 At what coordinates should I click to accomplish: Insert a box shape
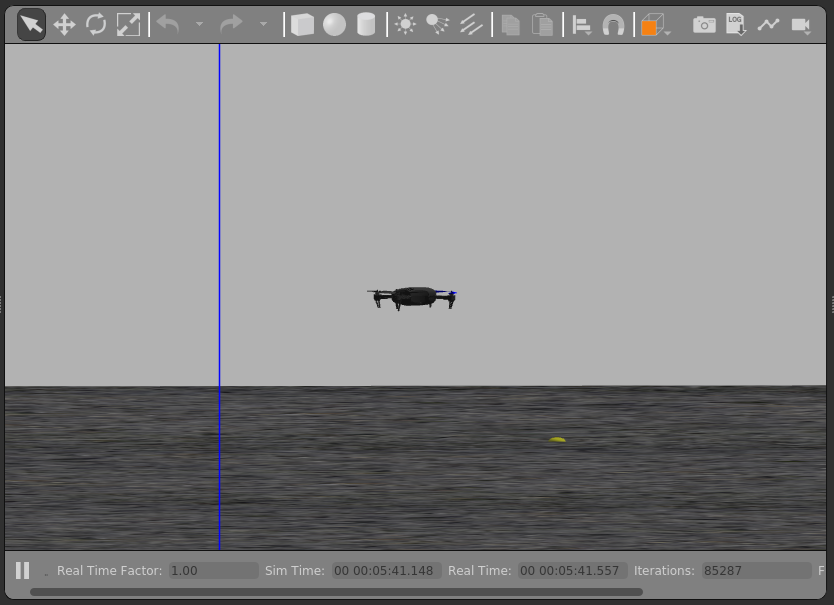point(302,25)
